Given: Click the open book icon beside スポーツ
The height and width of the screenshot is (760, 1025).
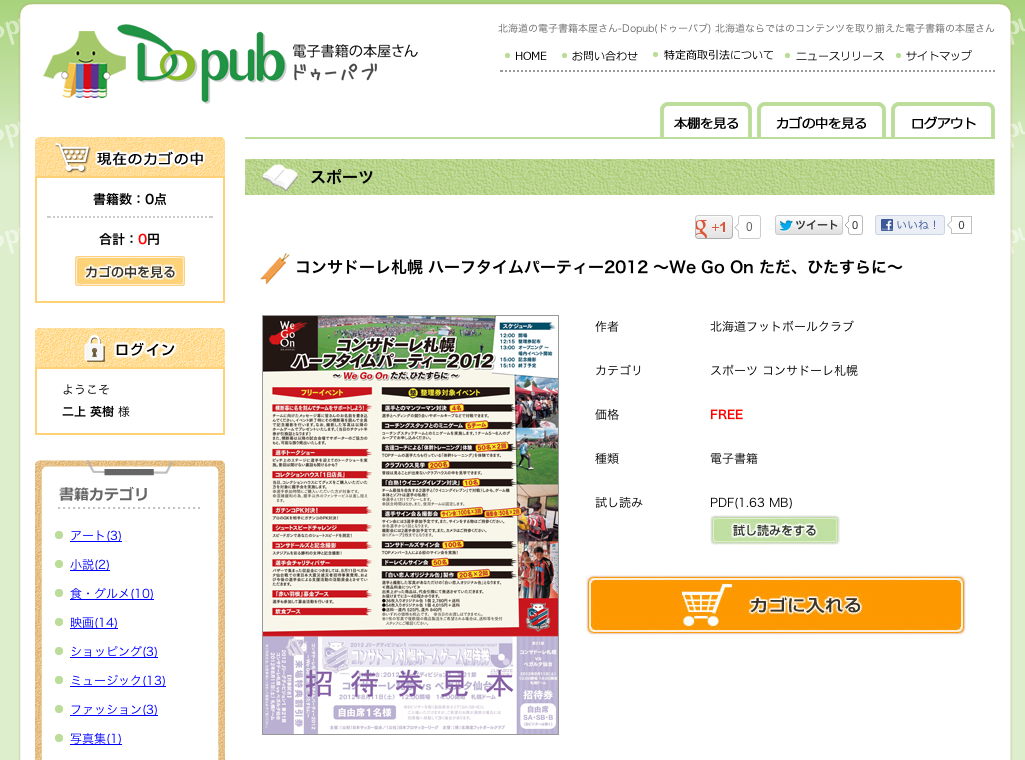Looking at the screenshot, I should click(x=280, y=178).
